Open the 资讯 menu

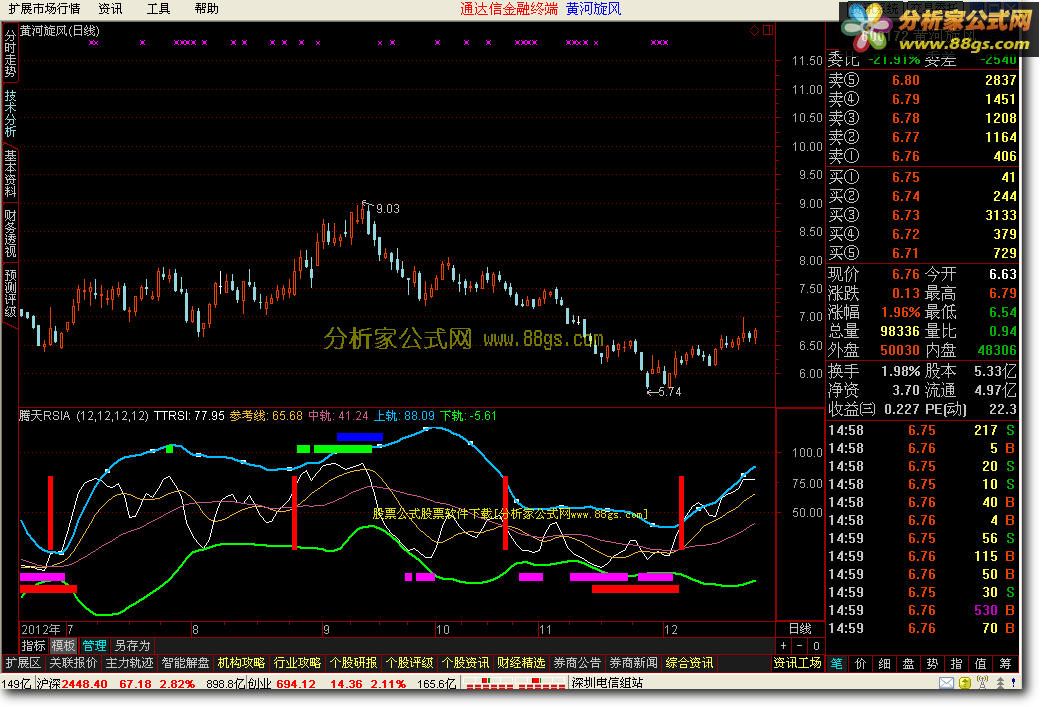click(x=110, y=9)
